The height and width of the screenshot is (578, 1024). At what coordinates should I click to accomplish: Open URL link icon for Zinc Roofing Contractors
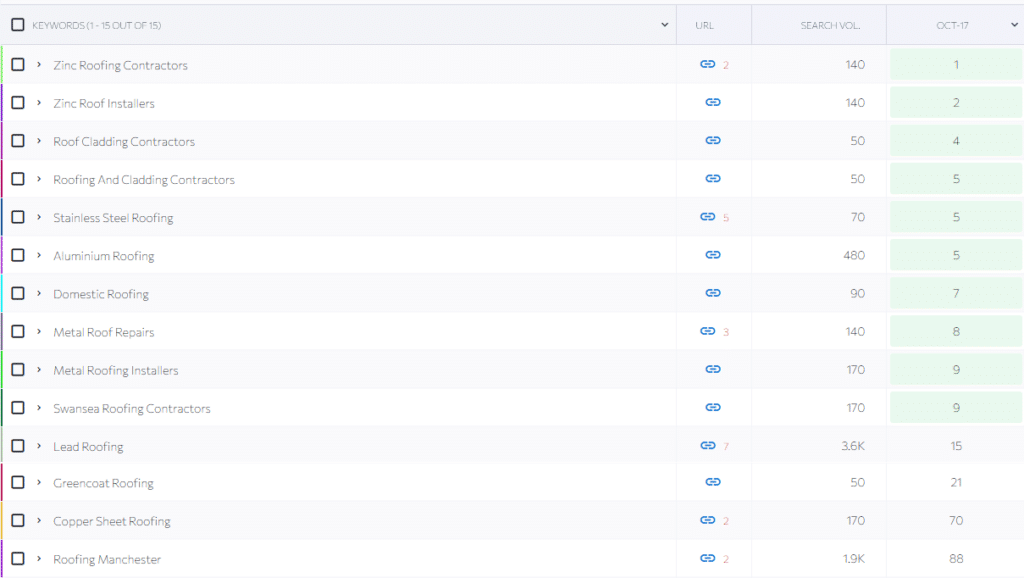[x=707, y=64]
